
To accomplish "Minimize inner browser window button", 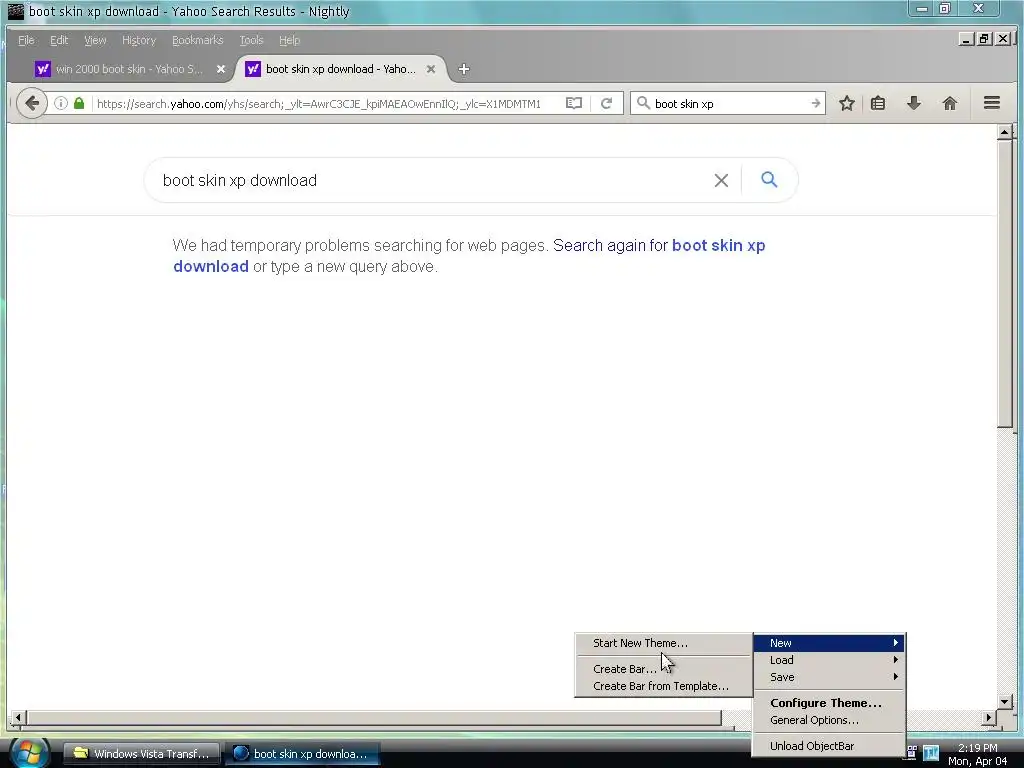I will [967, 39].
